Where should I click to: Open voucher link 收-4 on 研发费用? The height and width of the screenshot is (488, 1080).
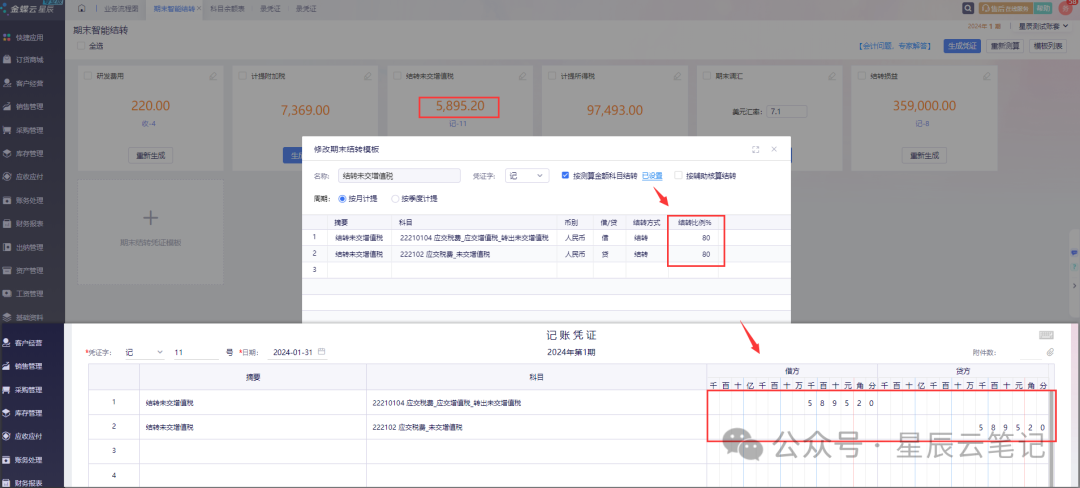[x=150, y=124]
